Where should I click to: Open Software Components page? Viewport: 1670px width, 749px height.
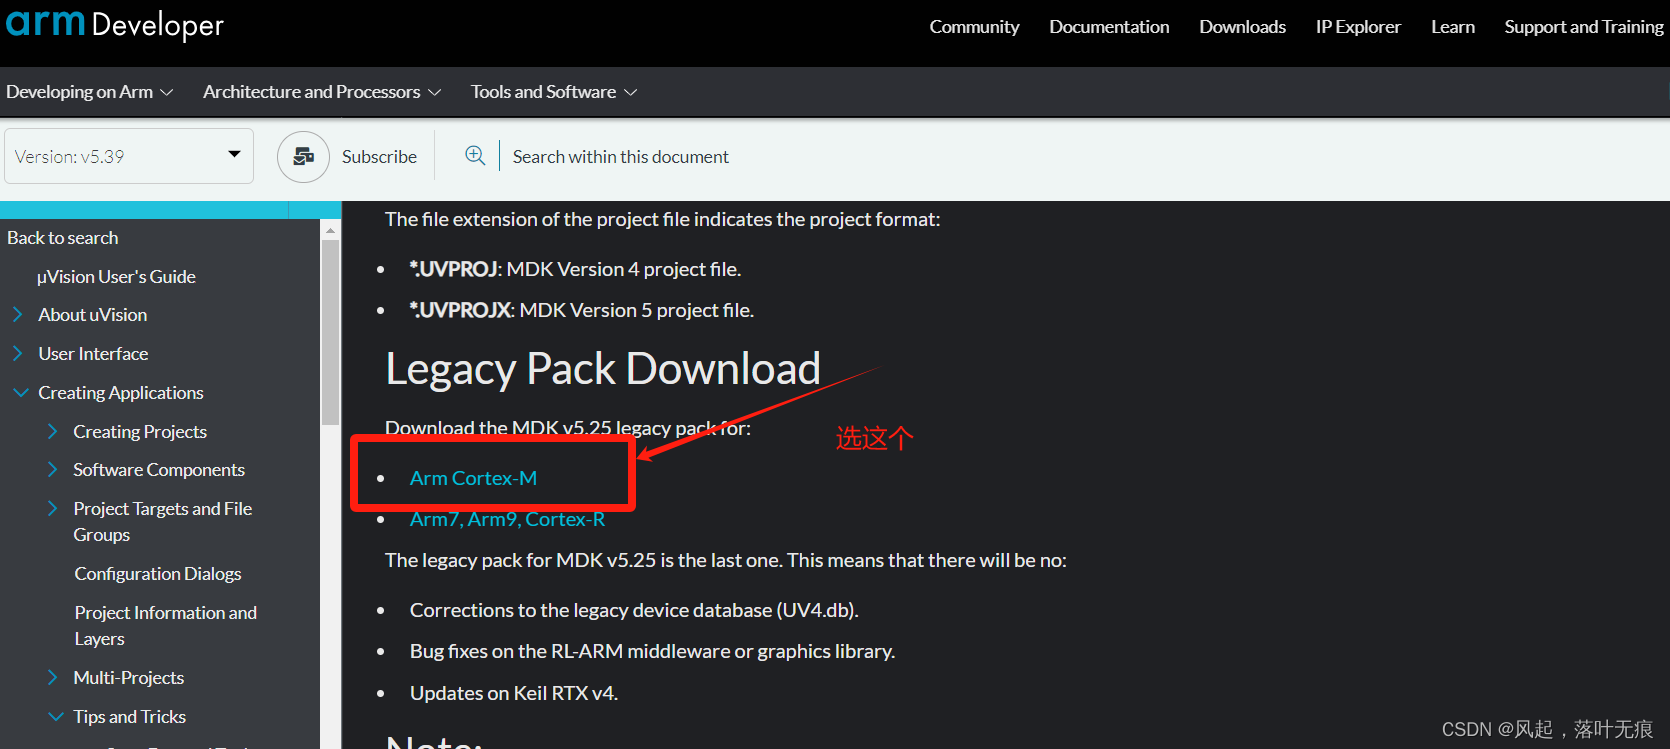[x=159, y=470]
